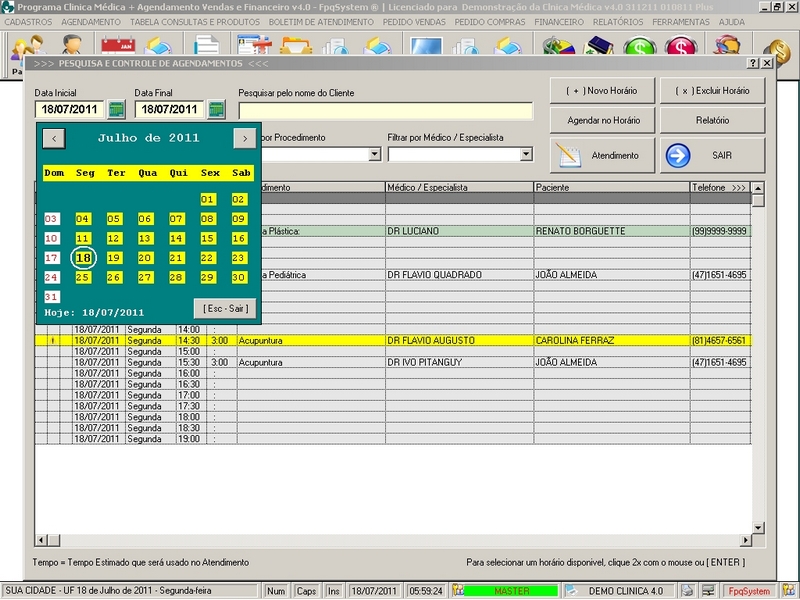800x600 pixels.
Task: Click the monitor screen toolbar icon
Action: coord(426,48)
